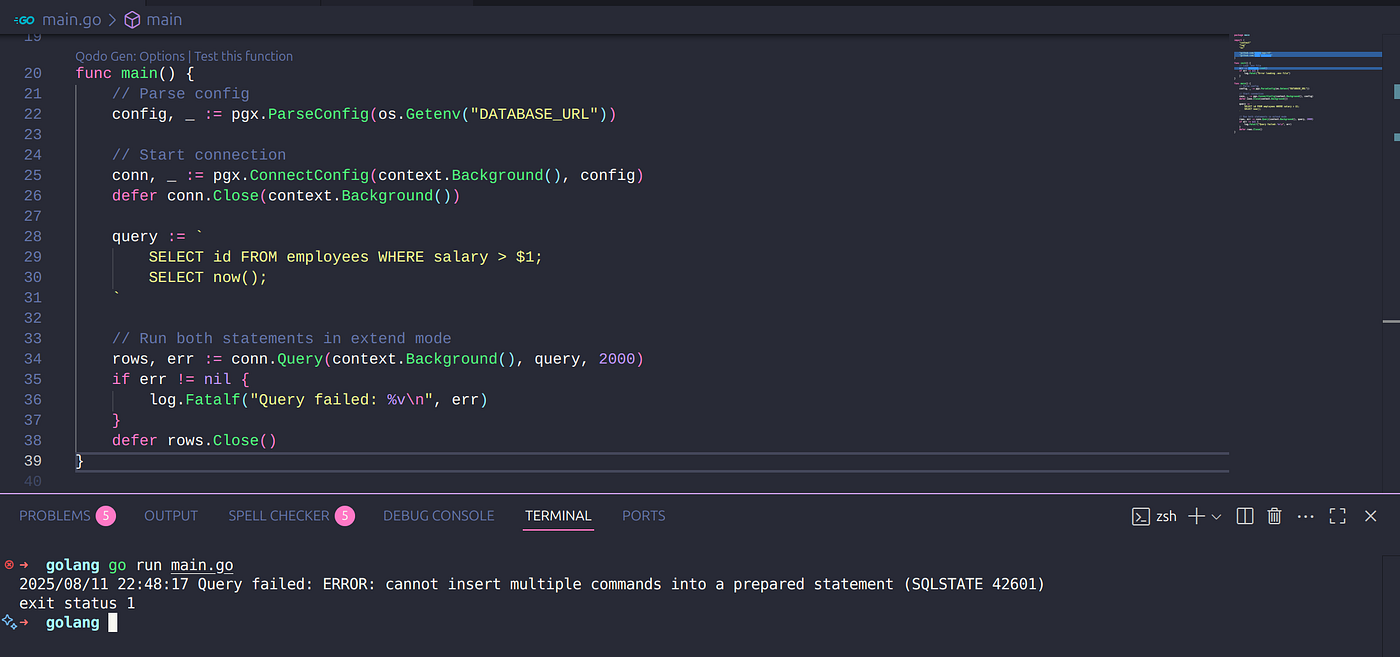Select the TERMINAL panel tab
Image resolution: width=1400 pixels, height=657 pixels.
[x=558, y=515]
